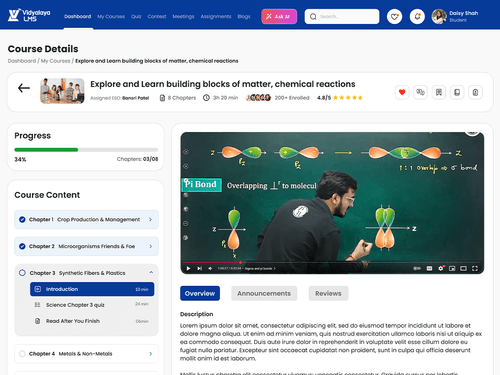This screenshot has width=500, height=375.
Task: Switch video to theater mode
Action: click(x=463, y=268)
